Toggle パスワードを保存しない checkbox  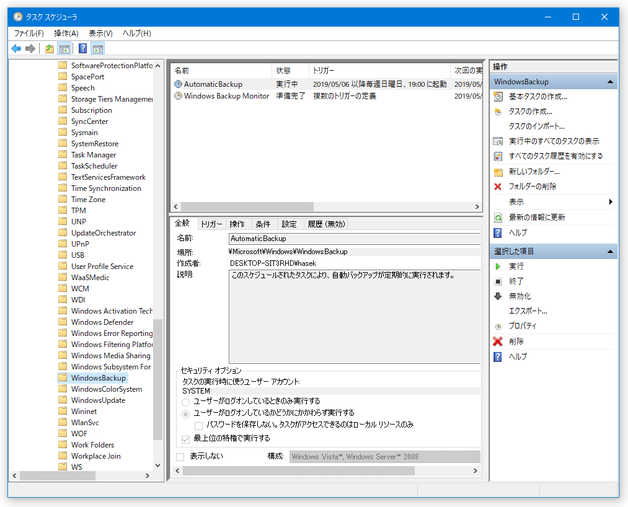[198, 425]
